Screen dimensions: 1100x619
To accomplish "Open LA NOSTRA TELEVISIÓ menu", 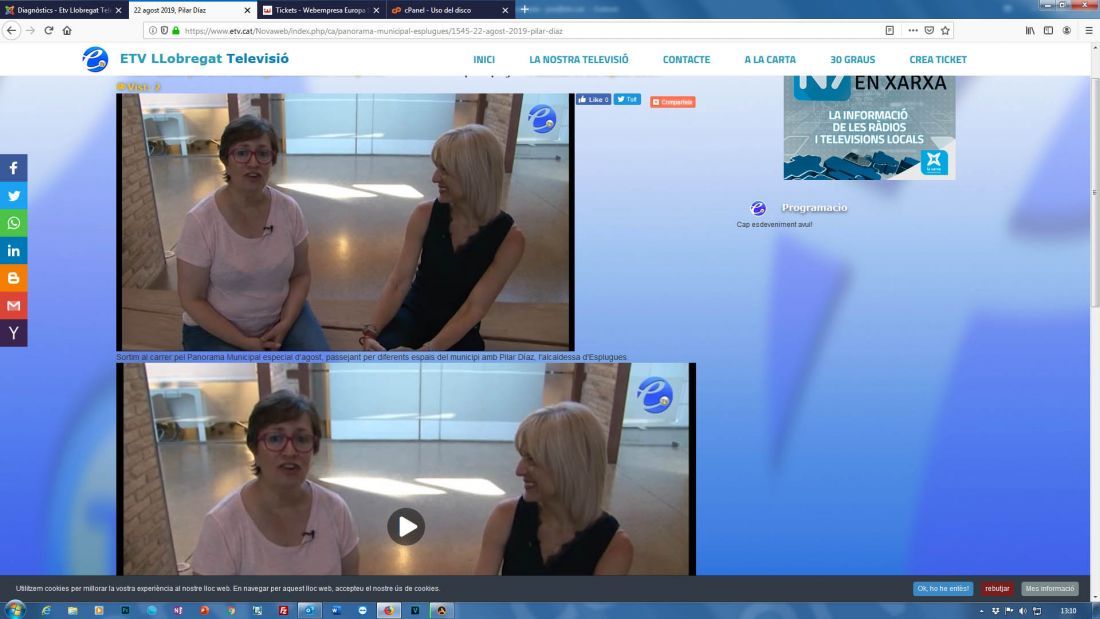I will [579, 60].
